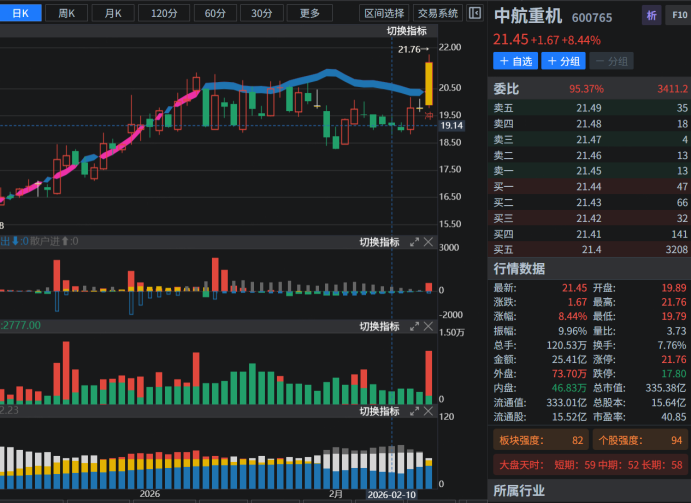Close the first sub-chart indicator panel
Image resolution: width=691 pixels, height=503 pixels.
pos(428,242)
